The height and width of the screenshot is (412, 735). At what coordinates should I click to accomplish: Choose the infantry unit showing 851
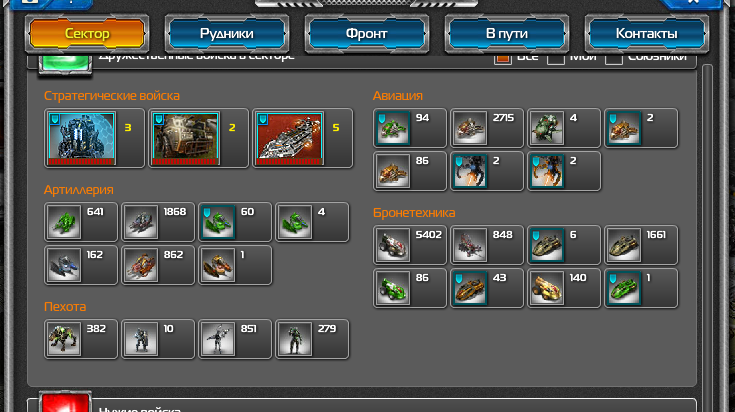tap(234, 339)
